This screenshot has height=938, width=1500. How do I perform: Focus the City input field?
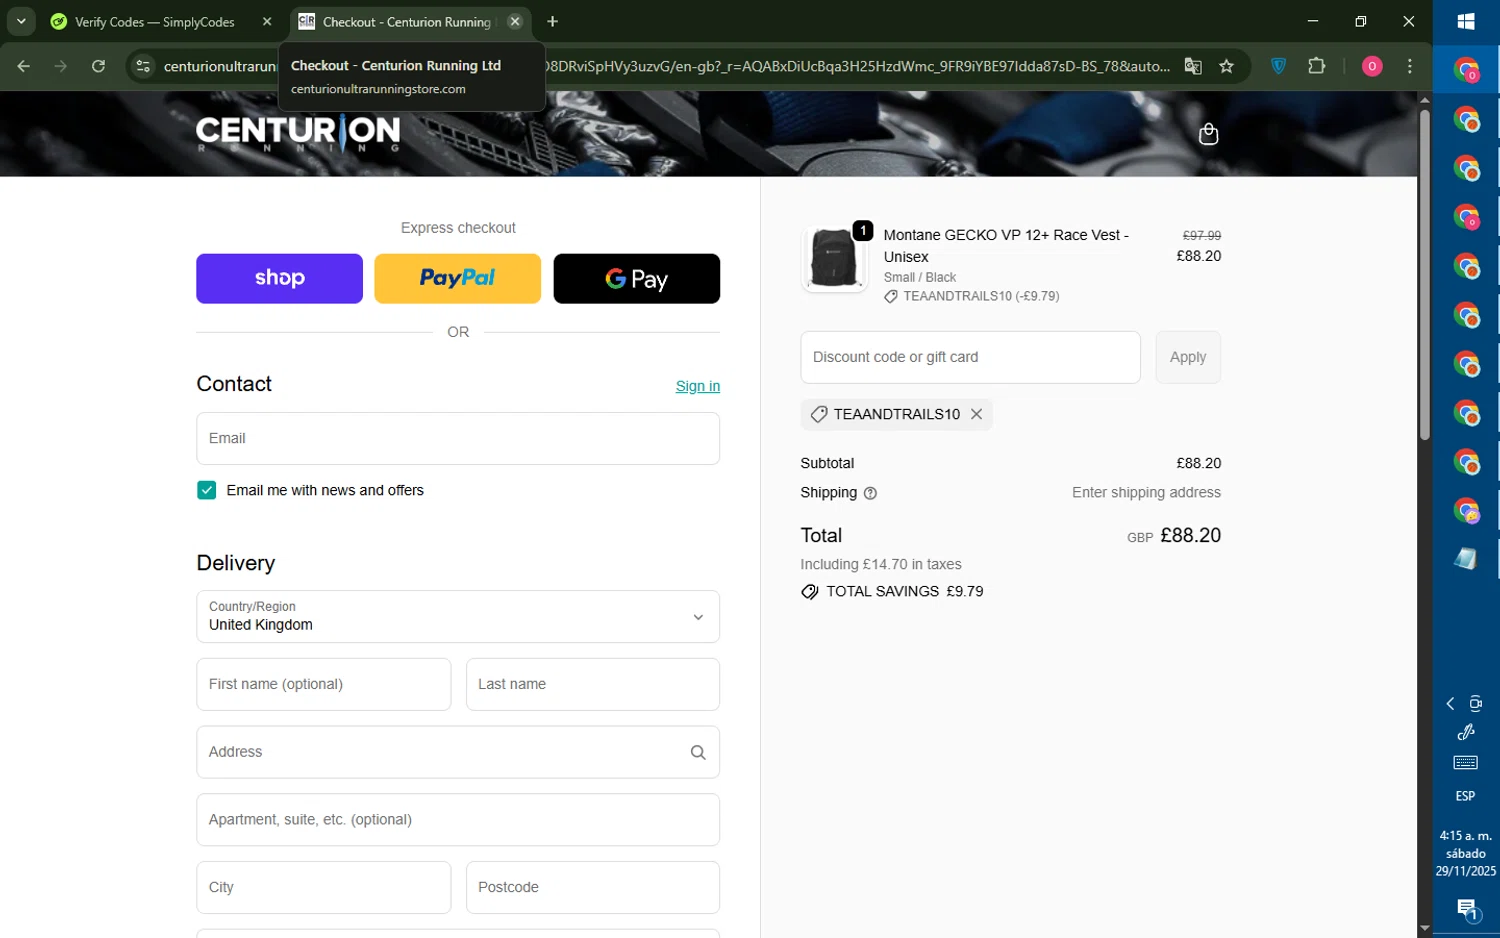[323, 887]
